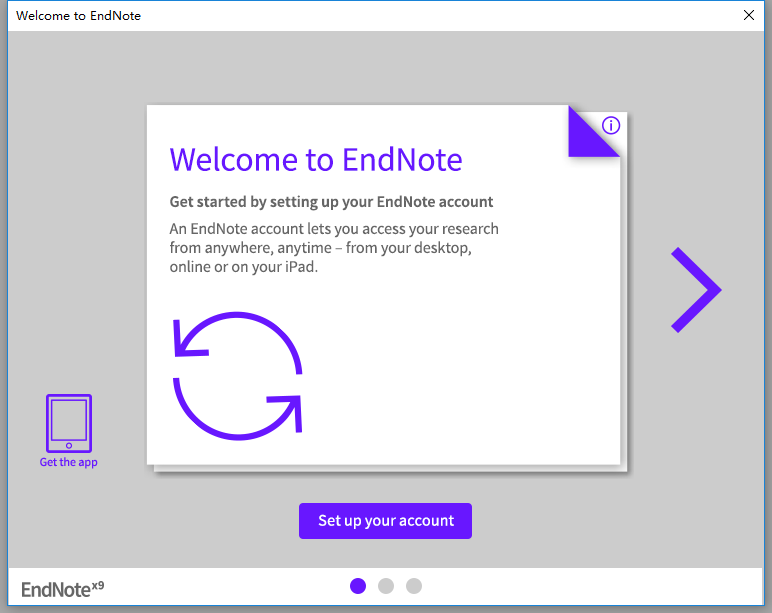Click the Welcome to EndNote heading
The width and height of the screenshot is (772, 613).
click(316, 160)
